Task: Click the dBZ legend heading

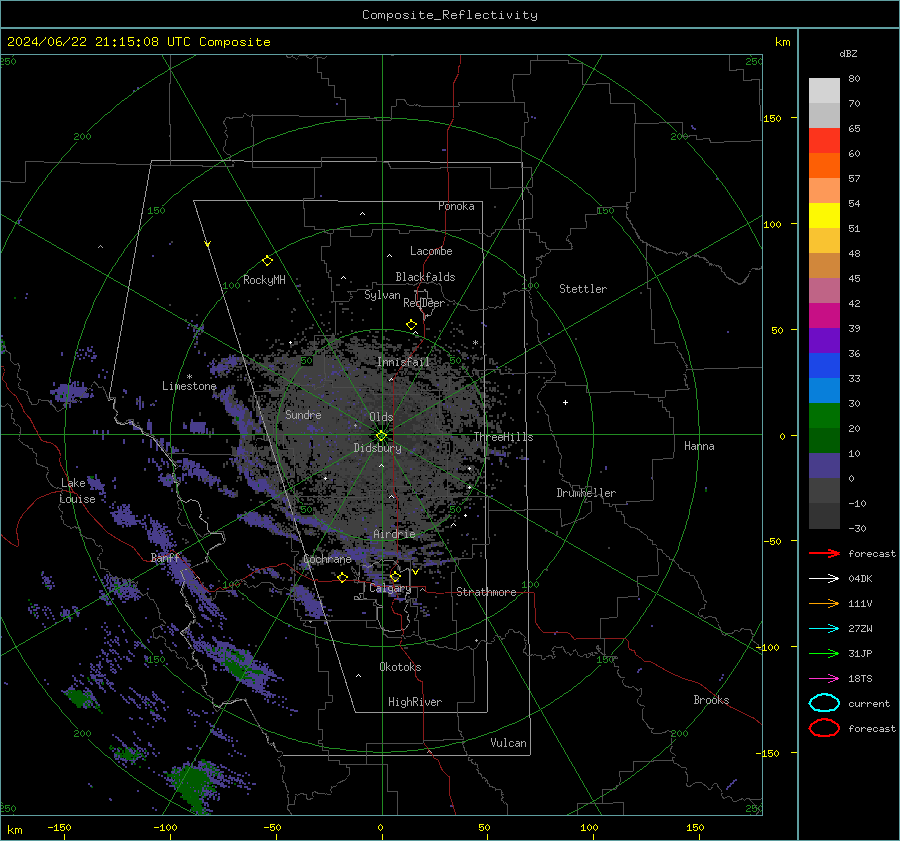Action: click(x=848, y=54)
